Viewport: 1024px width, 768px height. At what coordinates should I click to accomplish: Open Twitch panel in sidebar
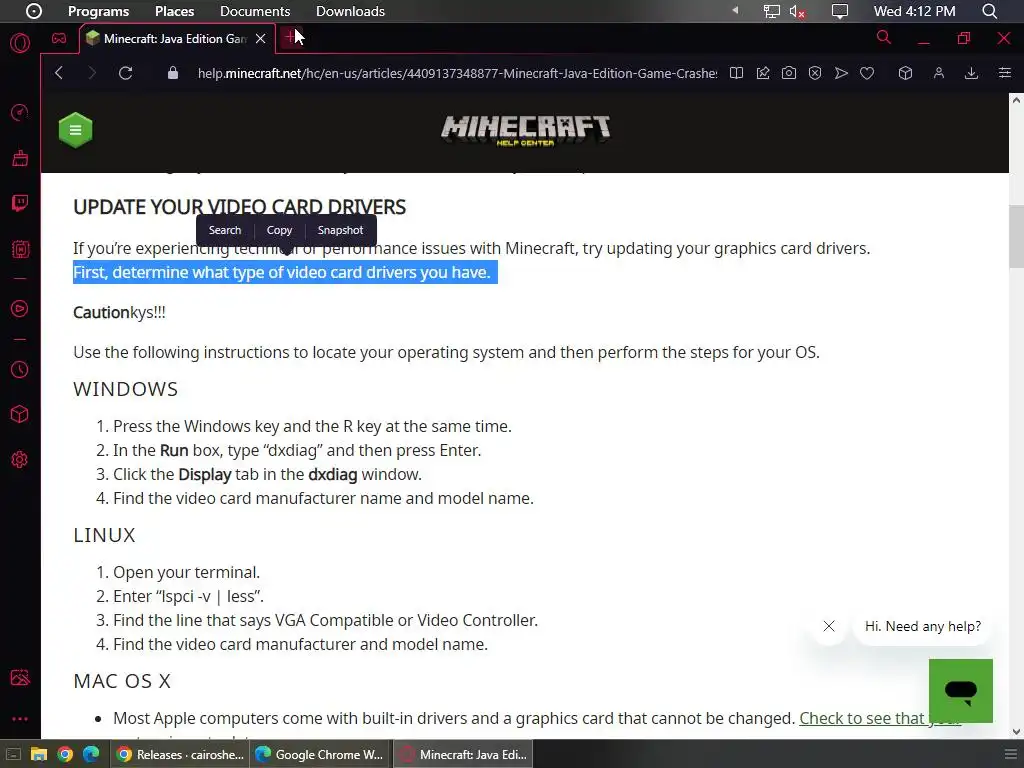coord(20,203)
